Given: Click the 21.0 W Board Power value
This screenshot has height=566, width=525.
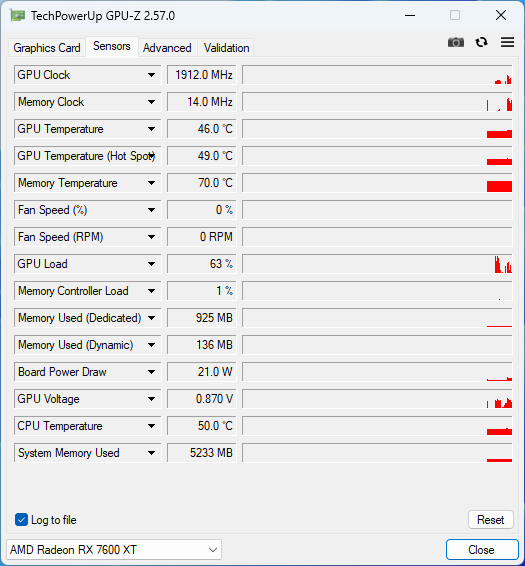Looking at the screenshot, I should [201, 372].
